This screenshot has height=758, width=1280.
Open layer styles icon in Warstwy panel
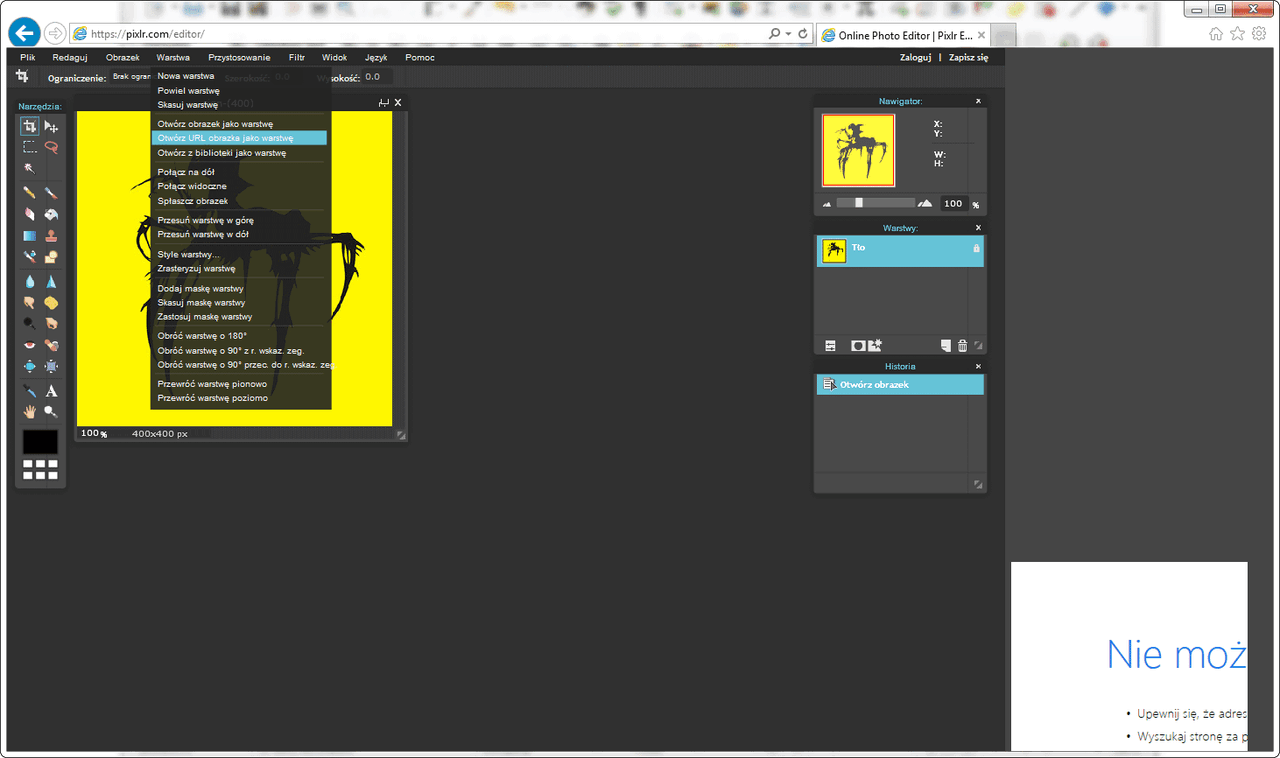(875, 346)
